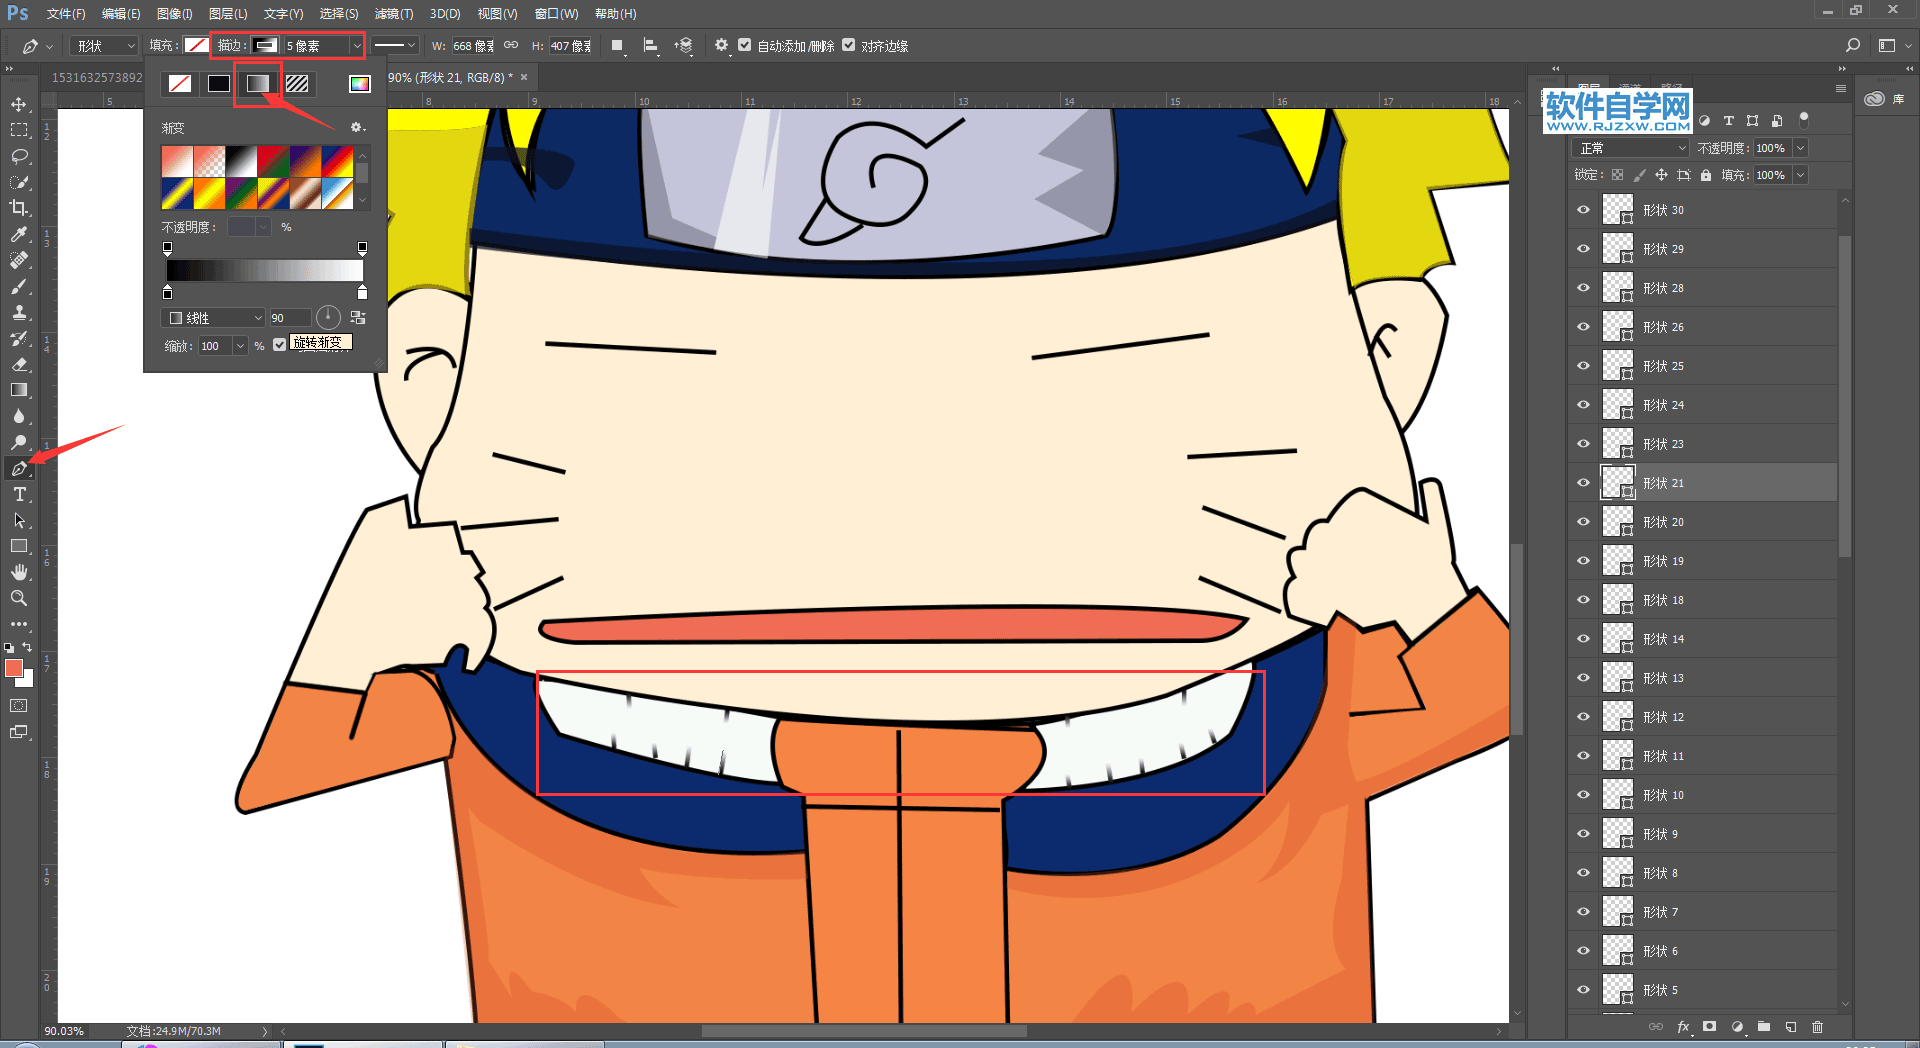Set stroke to solid color
The height and width of the screenshot is (1048, 1920).
218,84
